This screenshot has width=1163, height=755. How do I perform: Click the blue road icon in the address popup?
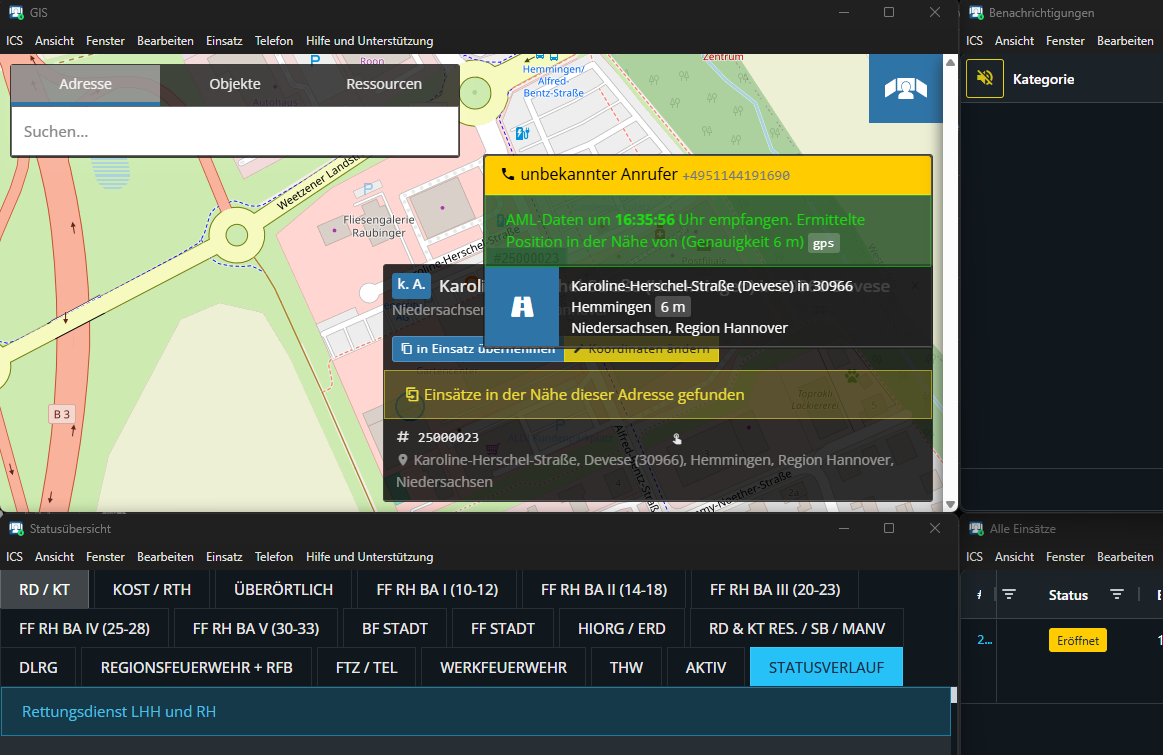pos(521,307)
